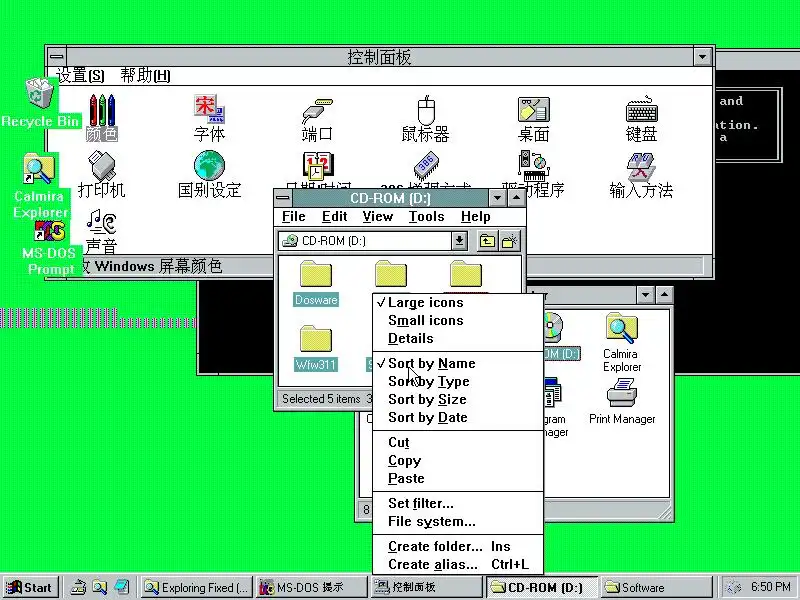Open the 386 enhanced mode chip icon
This screenshot has width=800, height=600.
coord(427,165)
